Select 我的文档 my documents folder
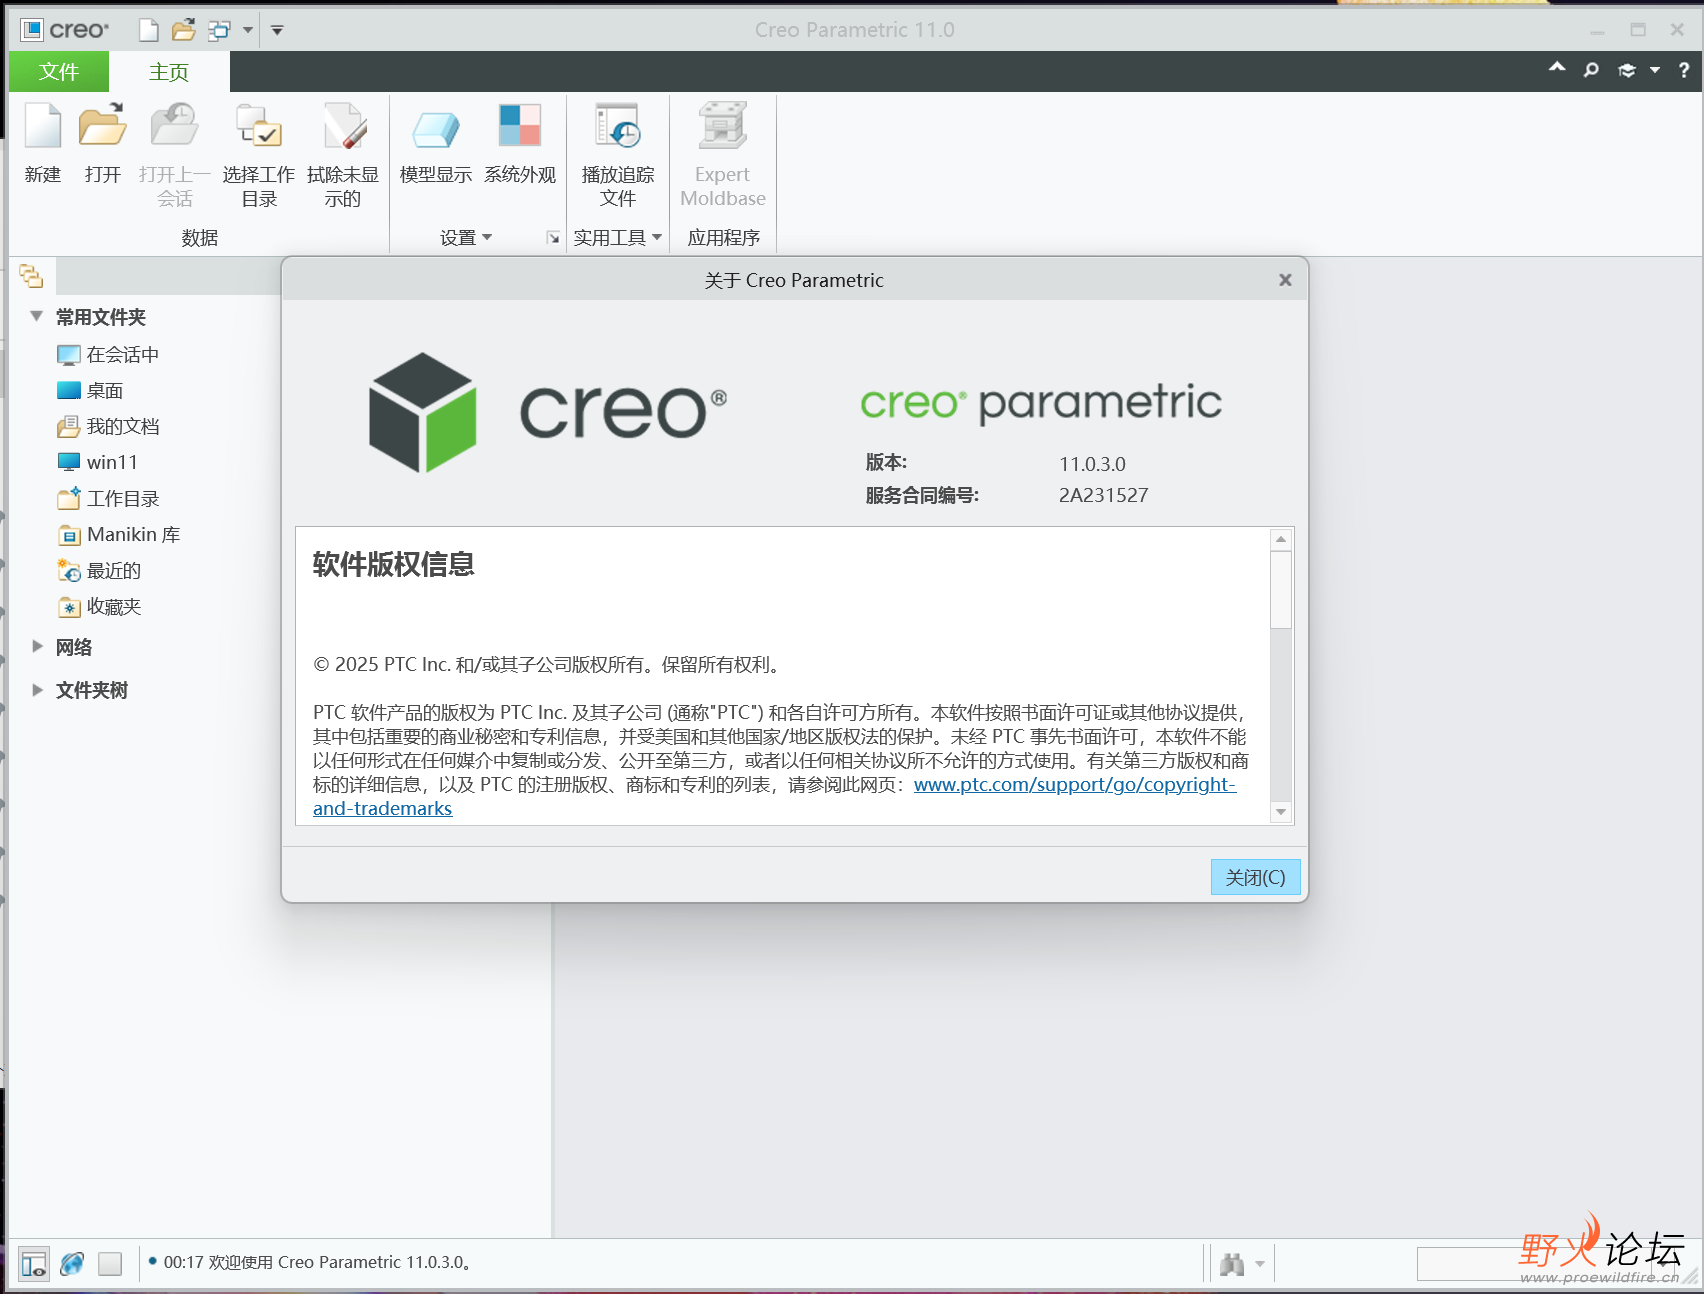 click(108, 427)
